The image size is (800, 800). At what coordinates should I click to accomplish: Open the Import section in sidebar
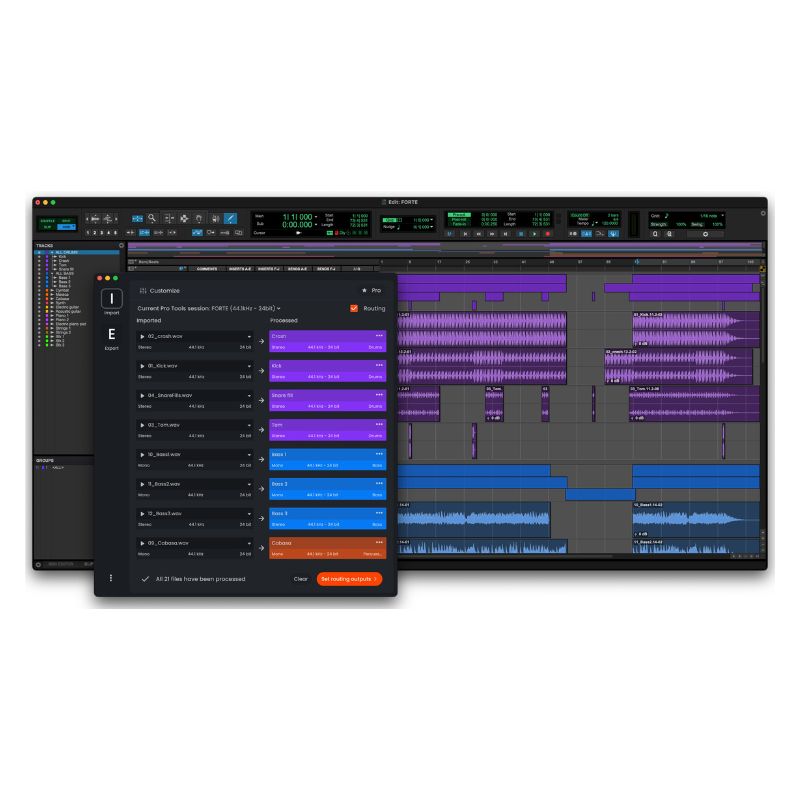coord(112,301)
